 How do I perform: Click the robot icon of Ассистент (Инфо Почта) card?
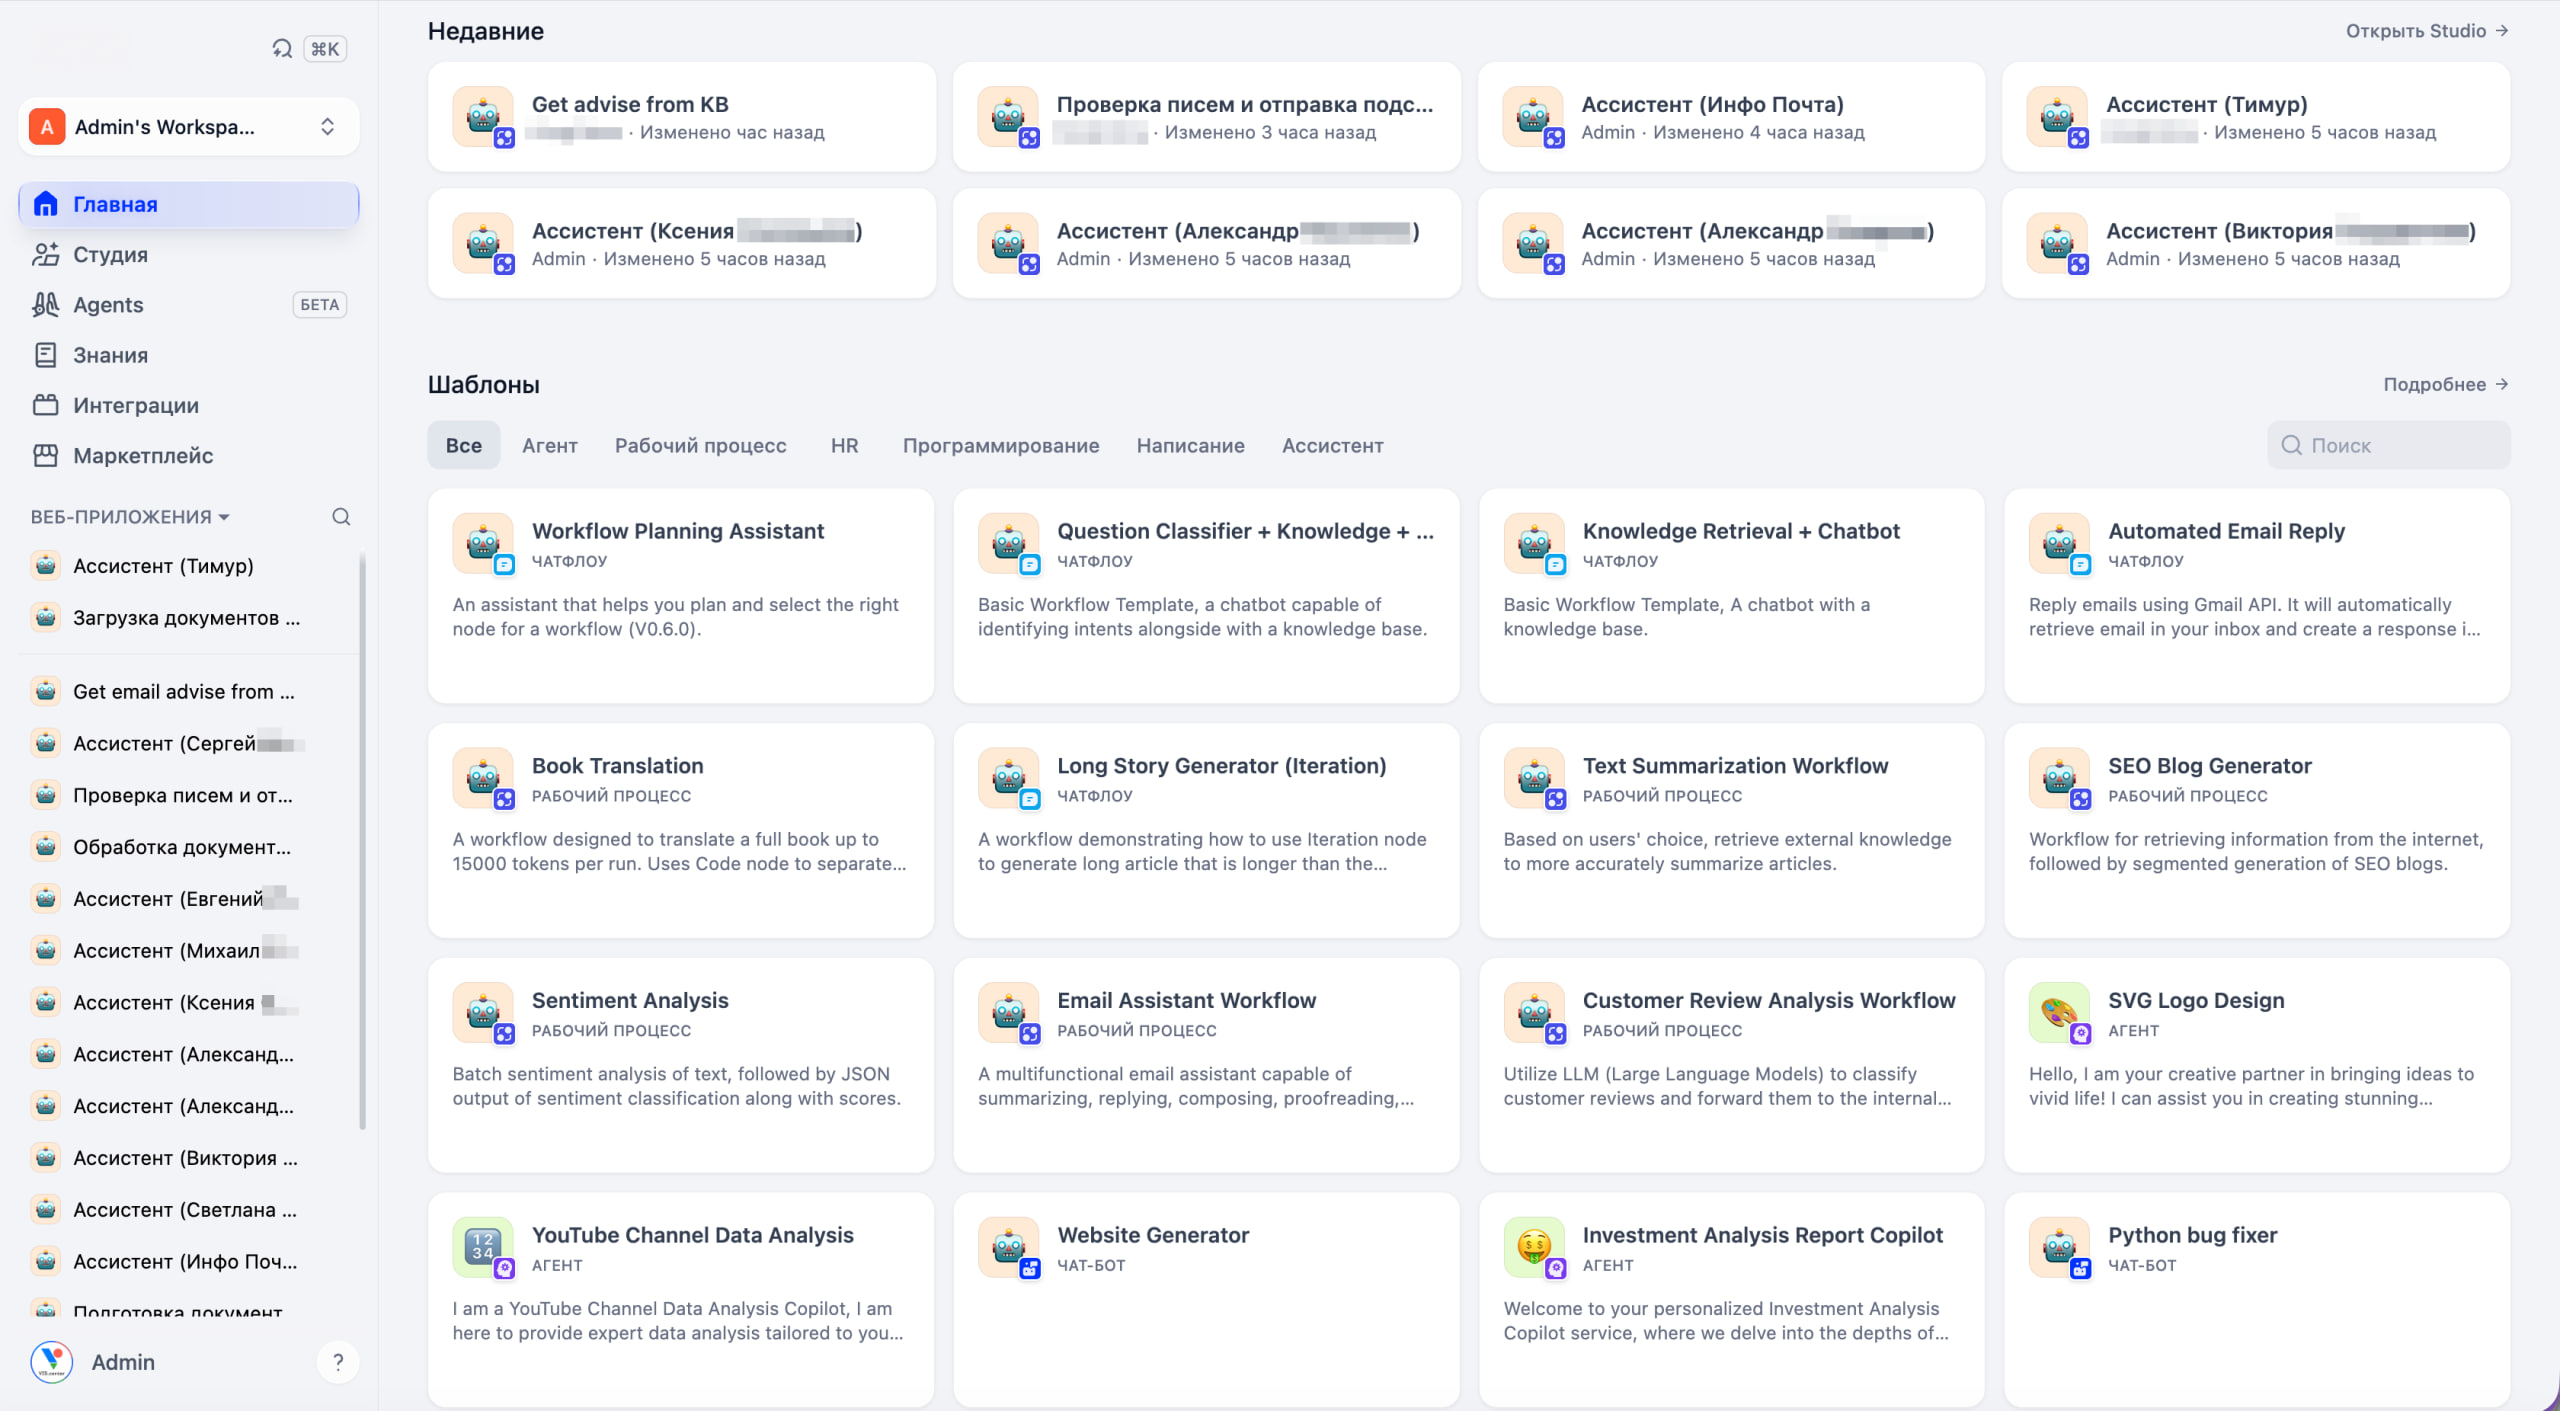tap(1533, 117)
